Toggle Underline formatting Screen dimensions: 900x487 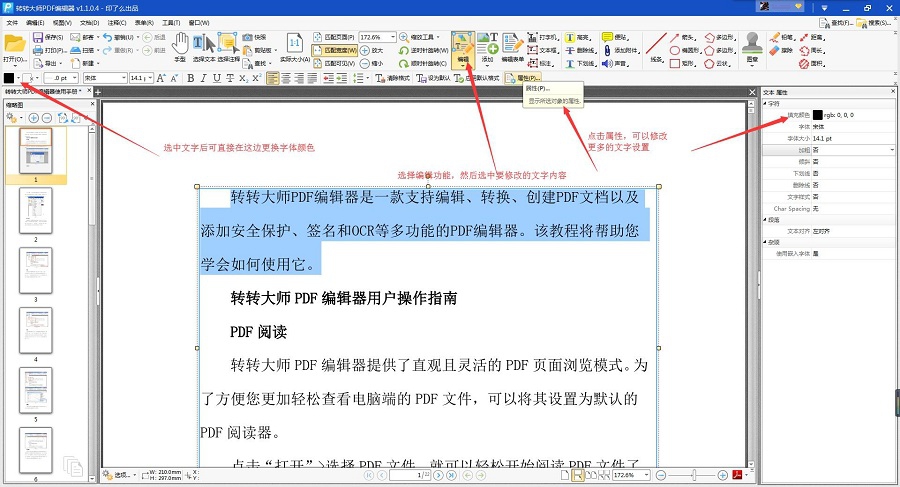point(216,78)
